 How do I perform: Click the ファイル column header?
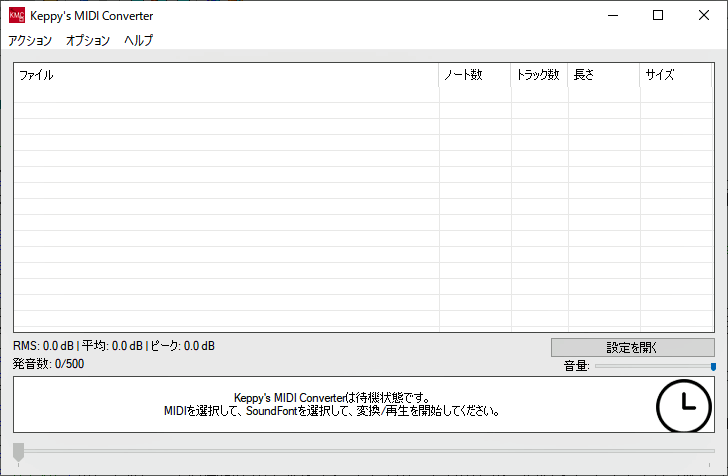[x=226, y=75]
